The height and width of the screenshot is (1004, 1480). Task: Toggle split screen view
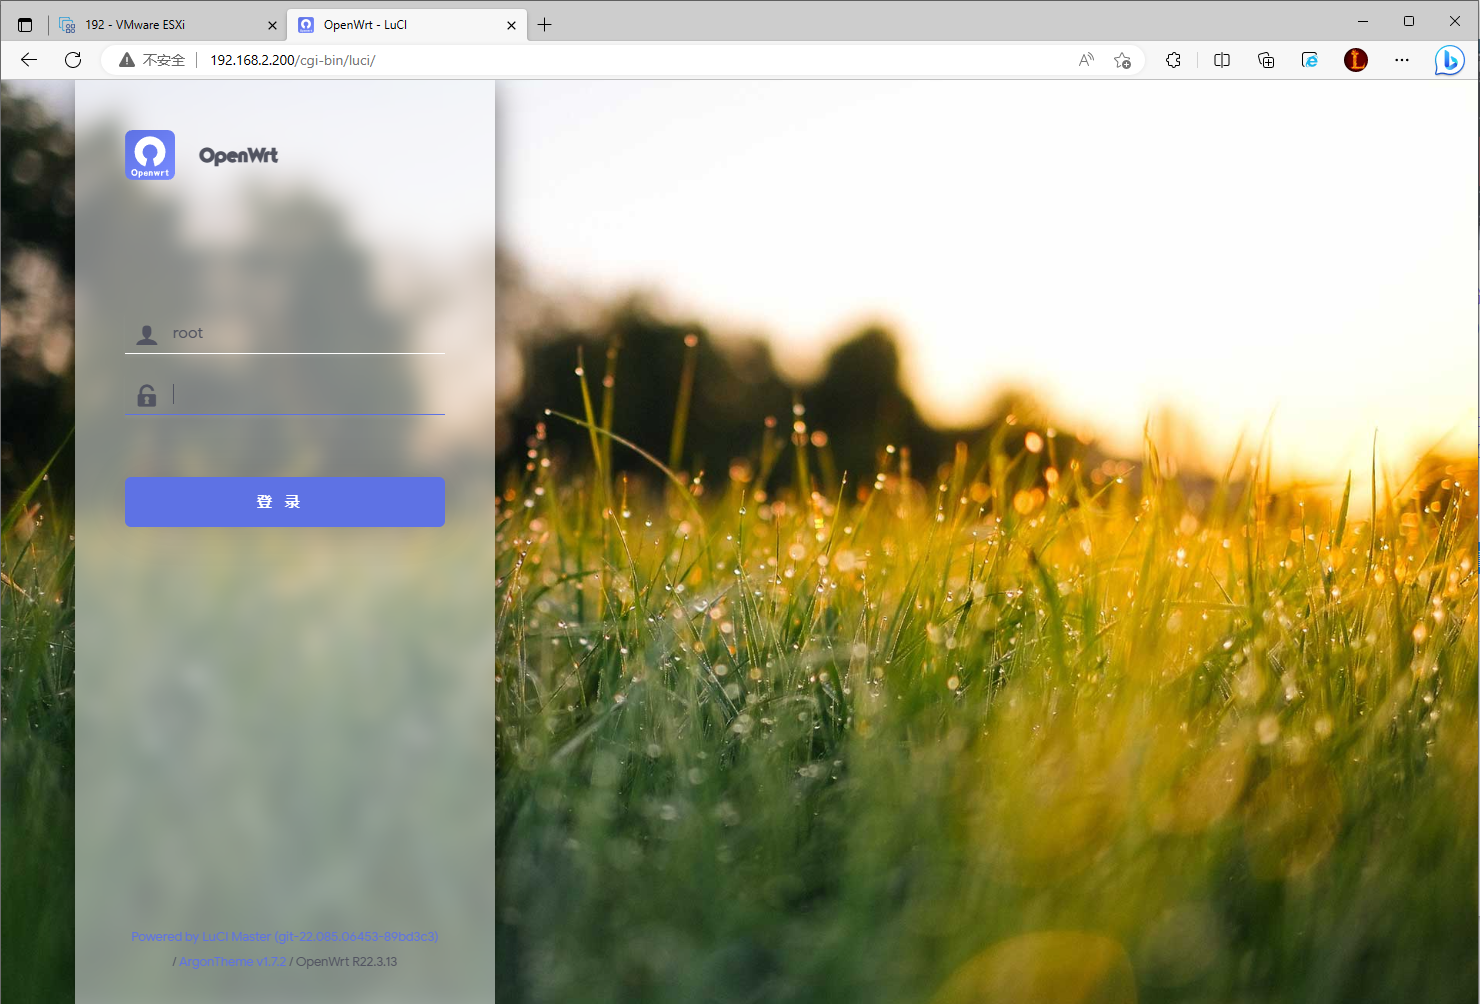pos(1222,60)
